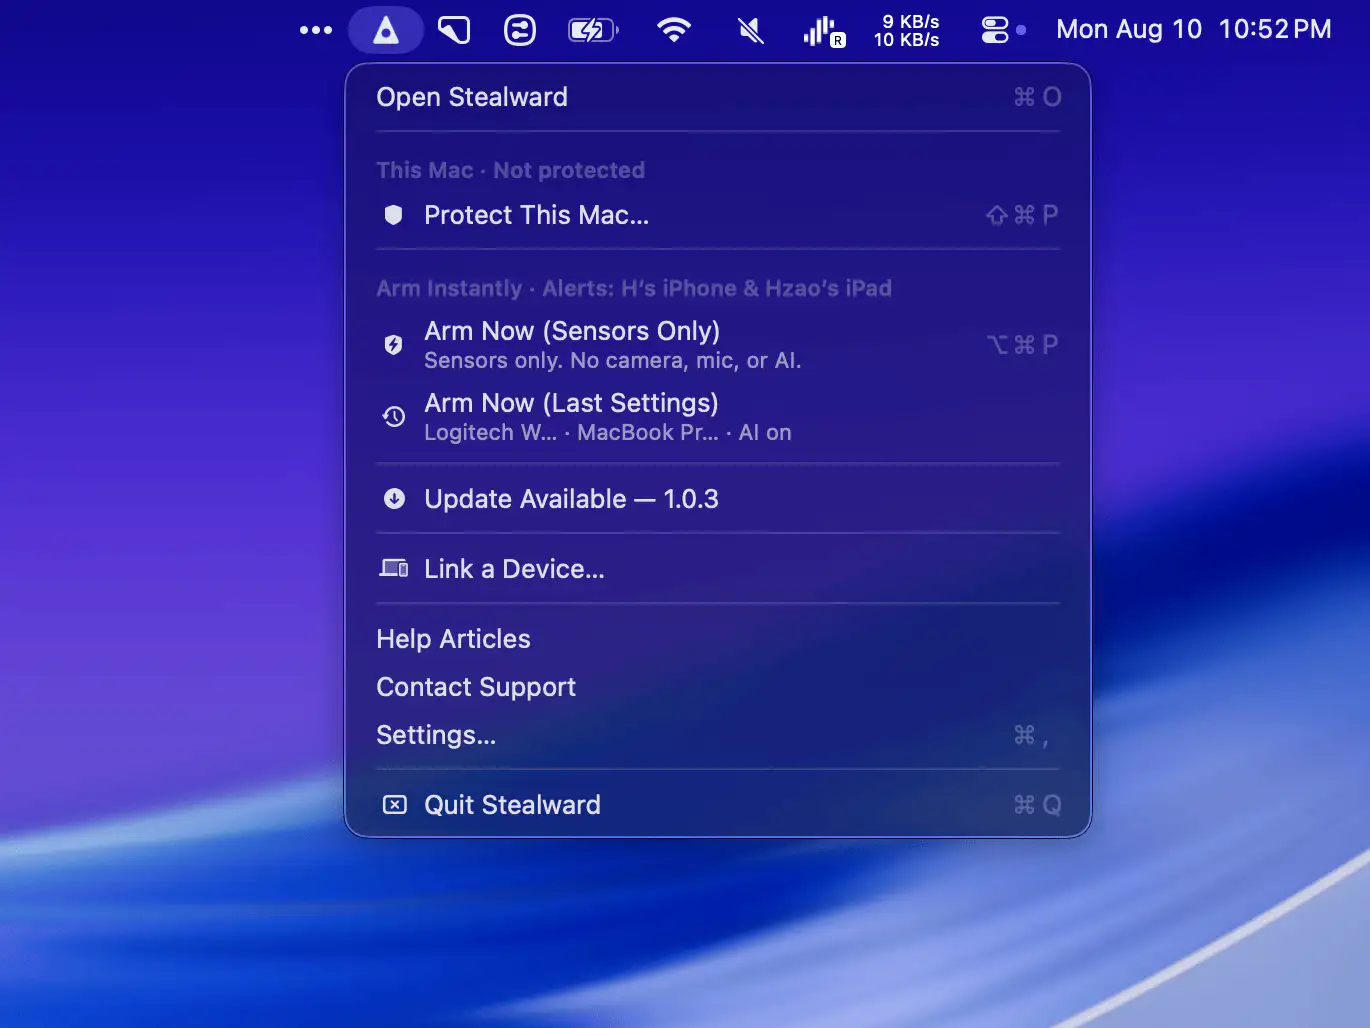Select Protect This Mac…

pos(718,215)
